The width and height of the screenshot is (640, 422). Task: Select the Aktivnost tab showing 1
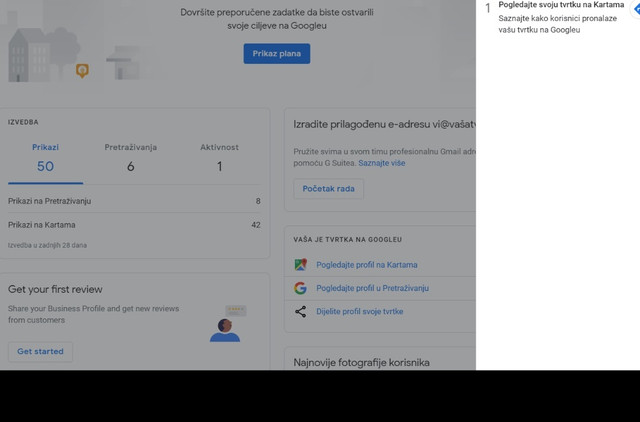pos(219,158)
